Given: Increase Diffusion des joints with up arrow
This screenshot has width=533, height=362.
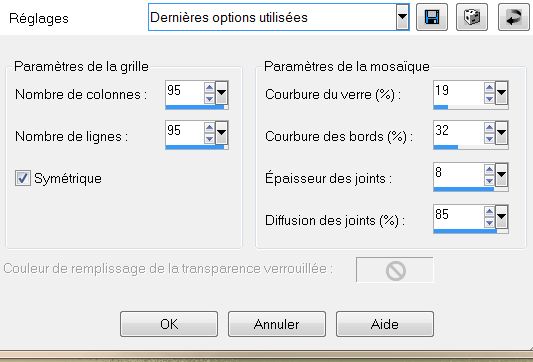Looking at the screenshot, I should 489,212.
